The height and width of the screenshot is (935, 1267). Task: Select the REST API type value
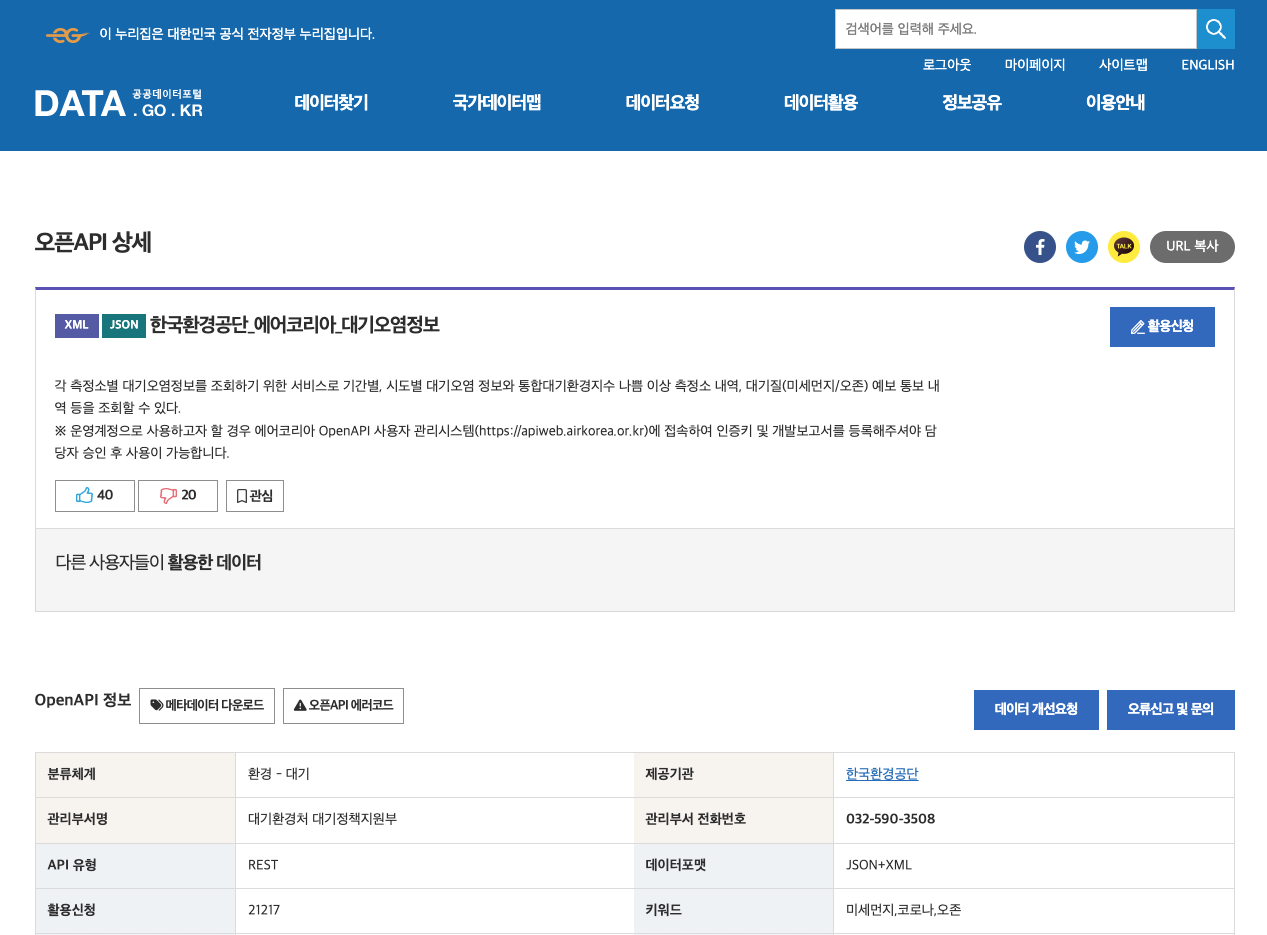[x=263, y=865]
